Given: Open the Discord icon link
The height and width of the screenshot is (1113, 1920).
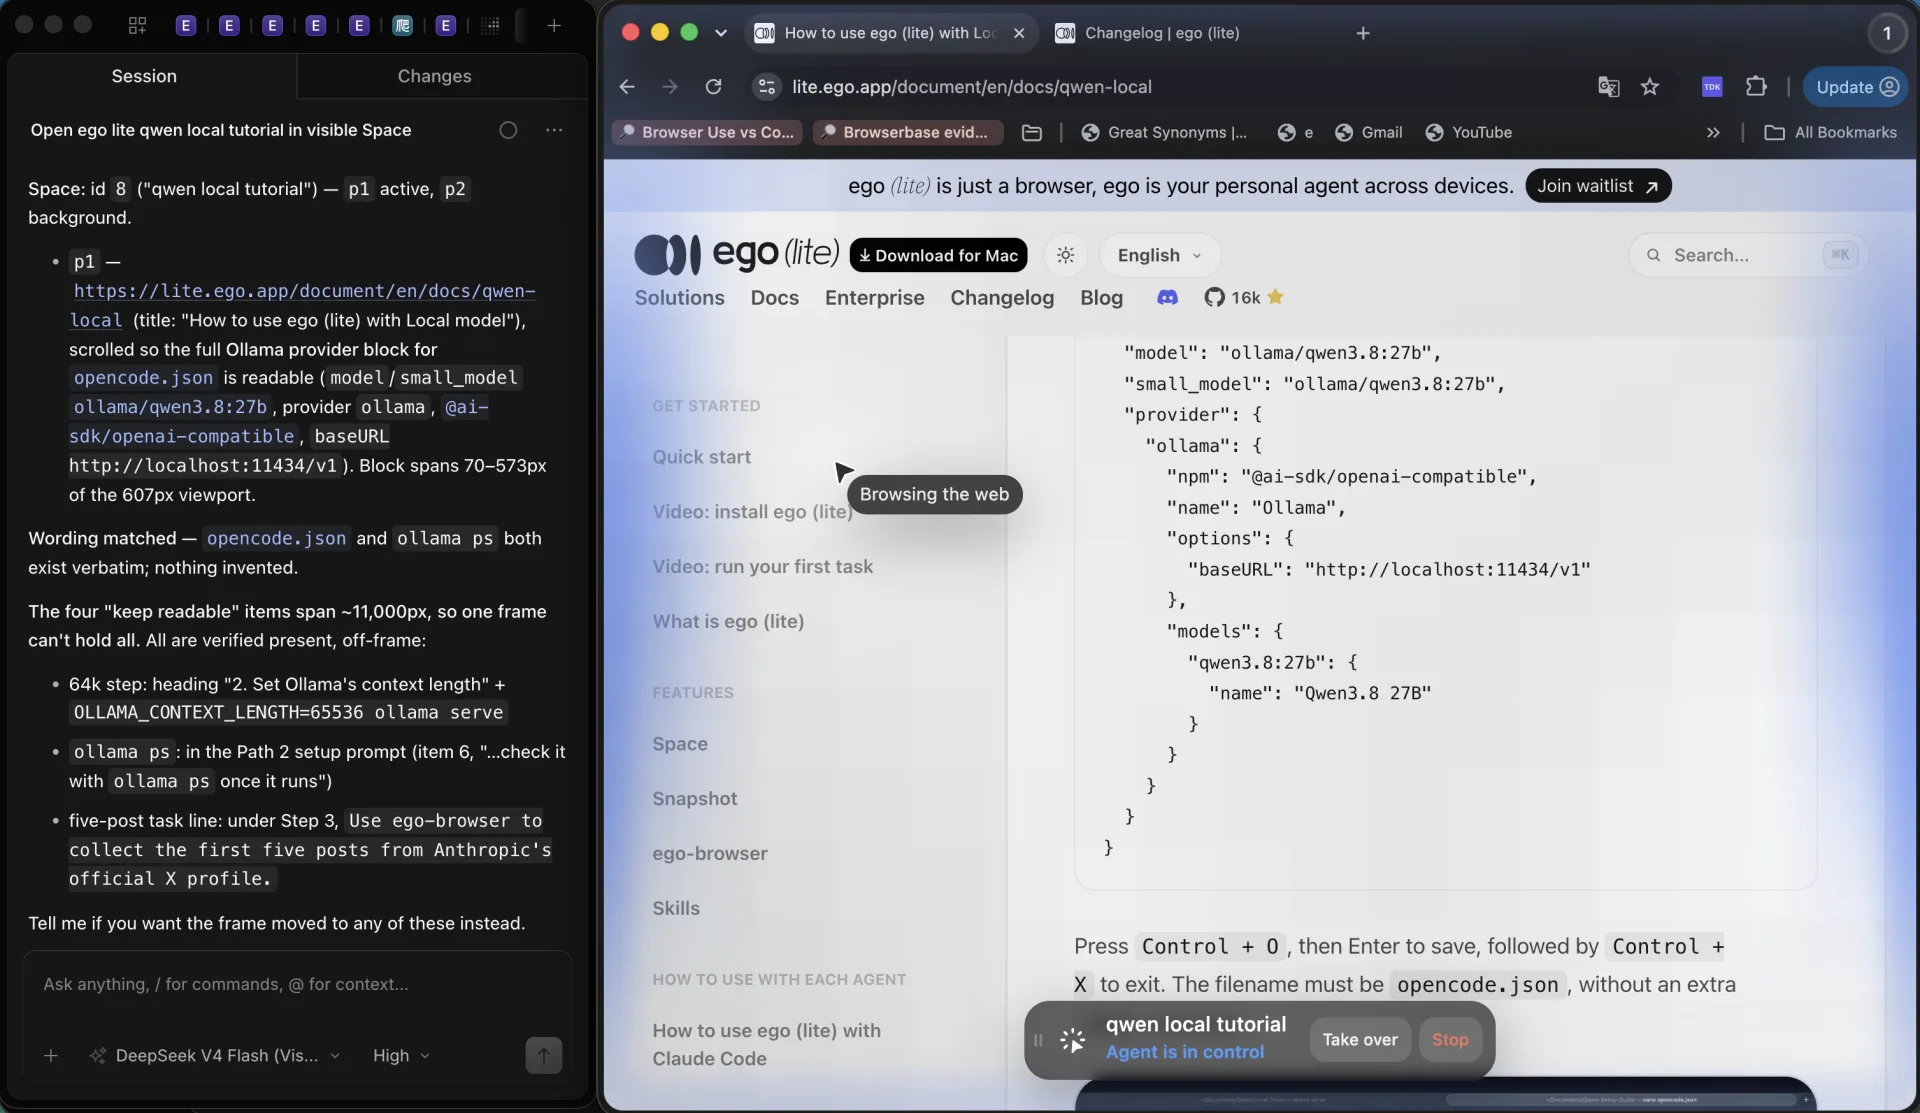Looking at the screenshot, I should [1167, 298].
